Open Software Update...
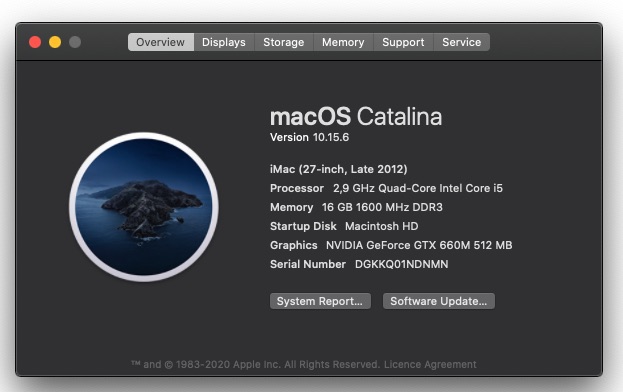Image resolution: width=623 pixels, height=392 pixels. click(439, 301)
